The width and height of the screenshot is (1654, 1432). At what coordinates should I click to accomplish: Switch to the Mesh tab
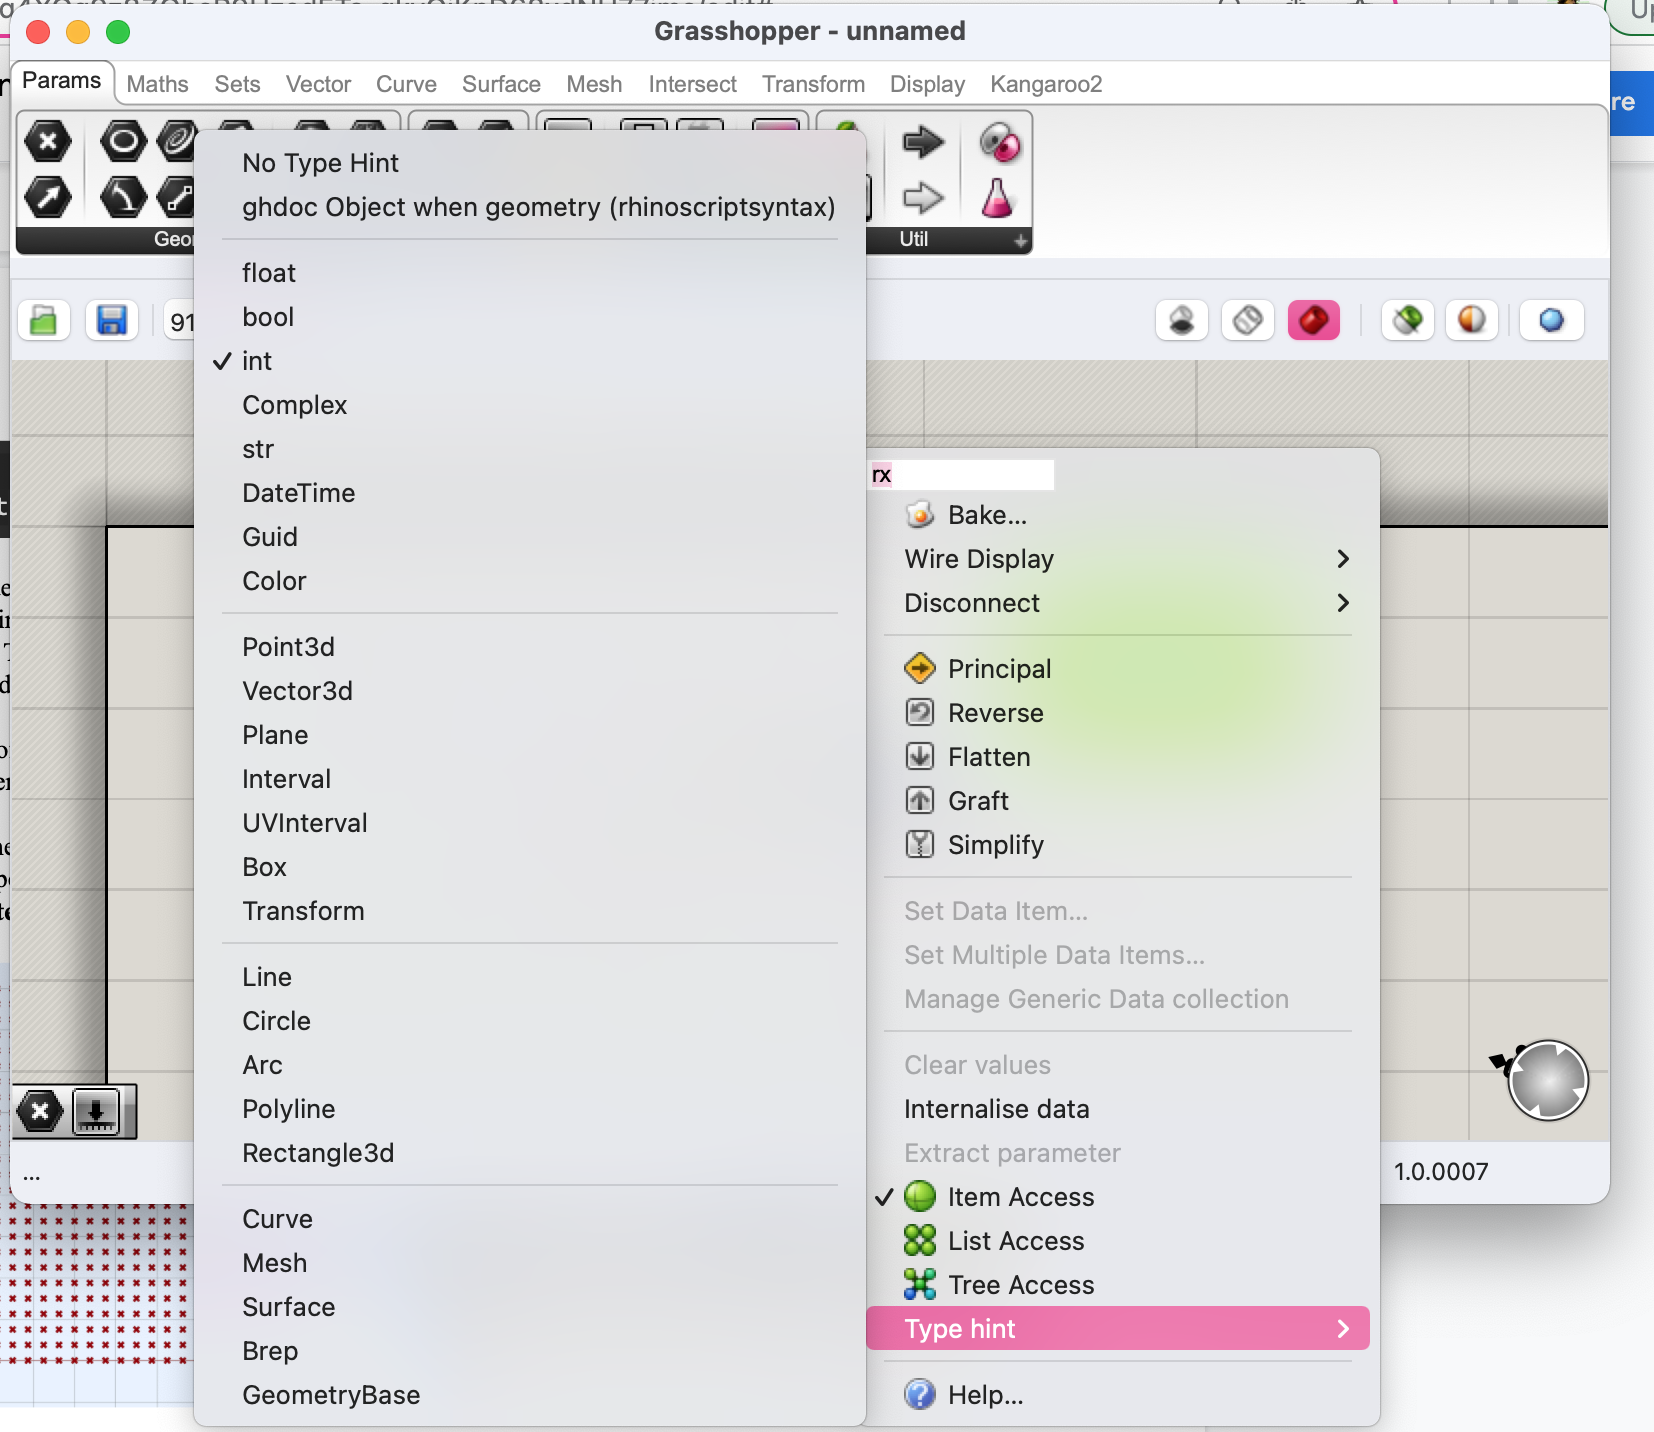pyautogui.click(x=594, y=84)
